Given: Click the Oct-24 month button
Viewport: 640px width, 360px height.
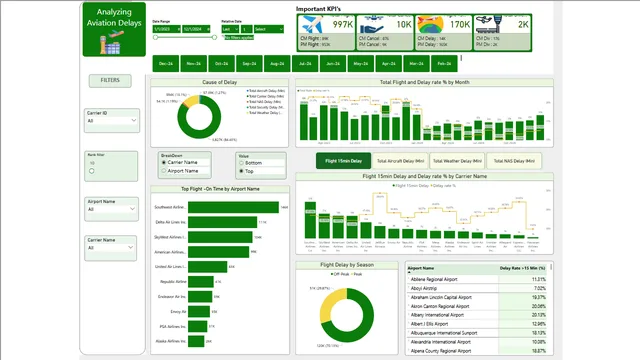Looking at the screenshot, I should (221, 64).
